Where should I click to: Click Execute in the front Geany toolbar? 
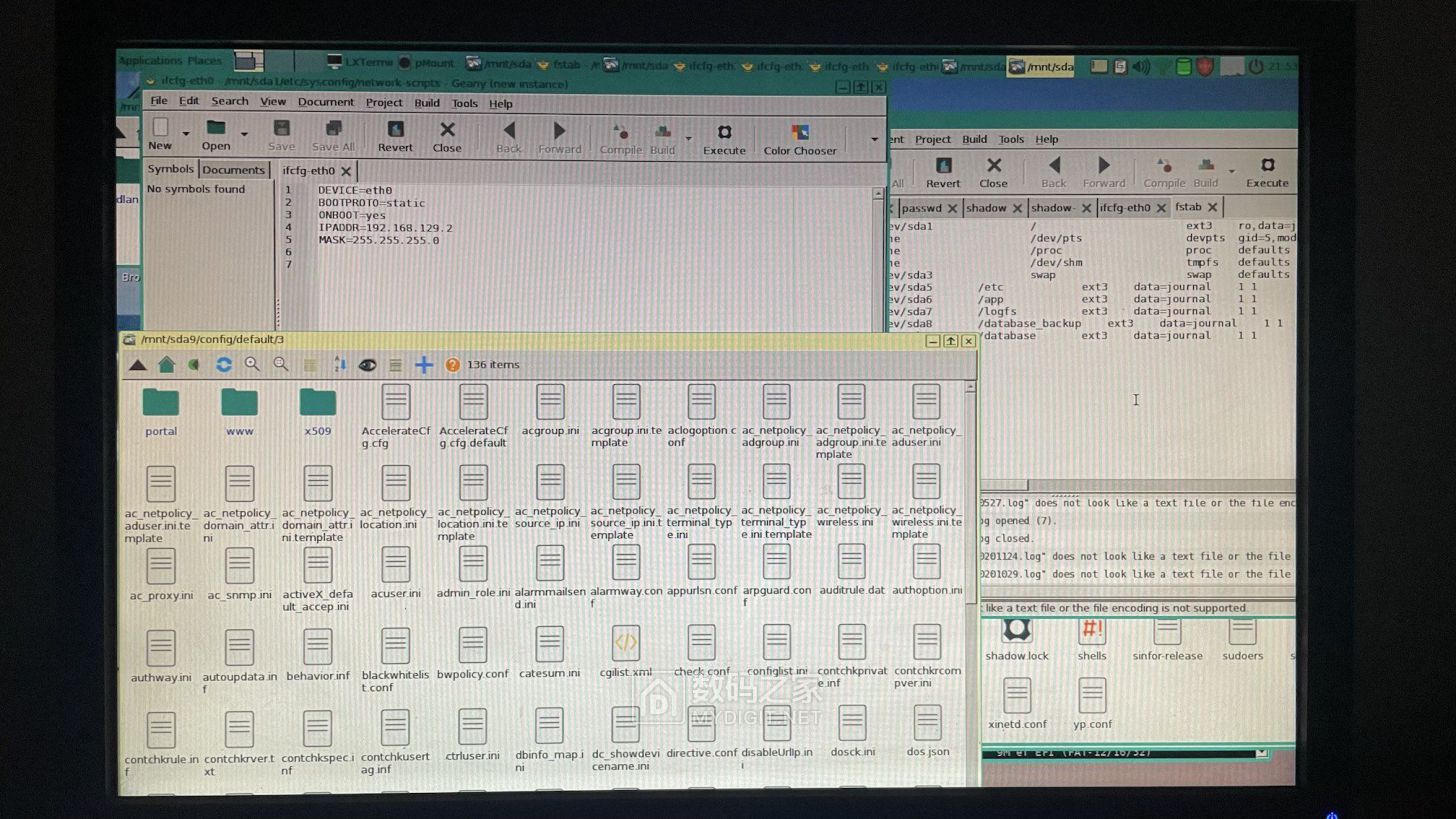pos(724,139)
